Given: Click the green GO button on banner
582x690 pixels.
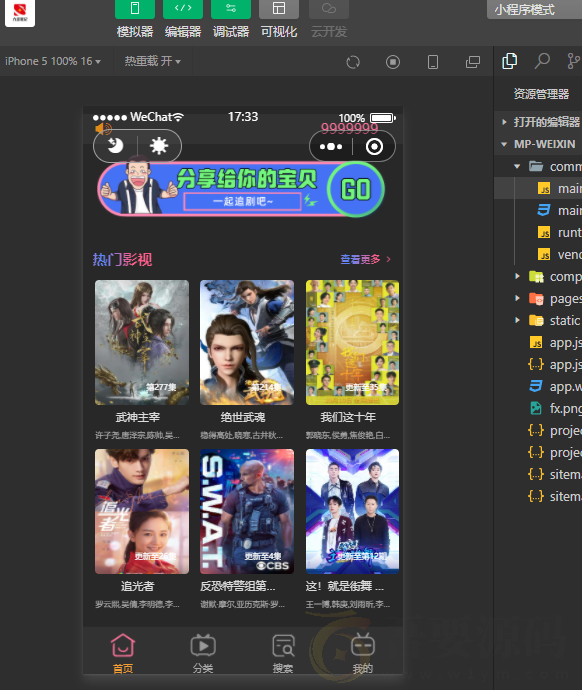Looking at the screenshot, I should (356, 189).
